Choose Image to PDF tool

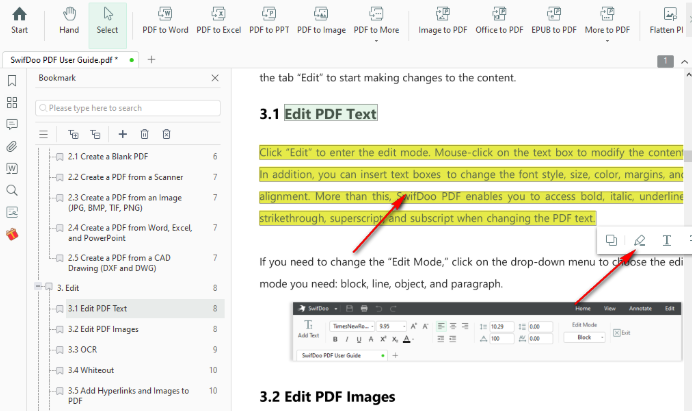(443, 21)
